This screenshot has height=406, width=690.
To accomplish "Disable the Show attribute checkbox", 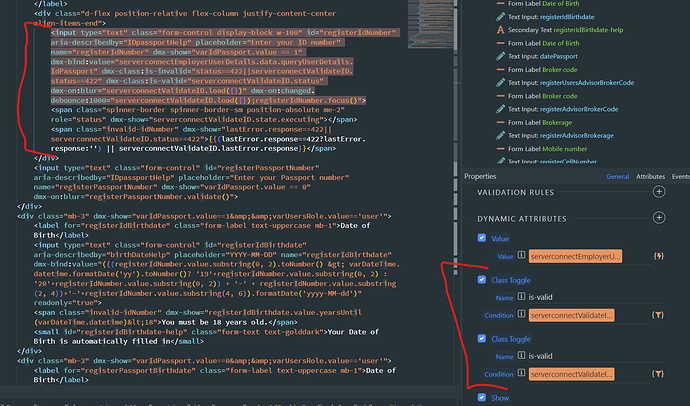I will pos(483,397).
